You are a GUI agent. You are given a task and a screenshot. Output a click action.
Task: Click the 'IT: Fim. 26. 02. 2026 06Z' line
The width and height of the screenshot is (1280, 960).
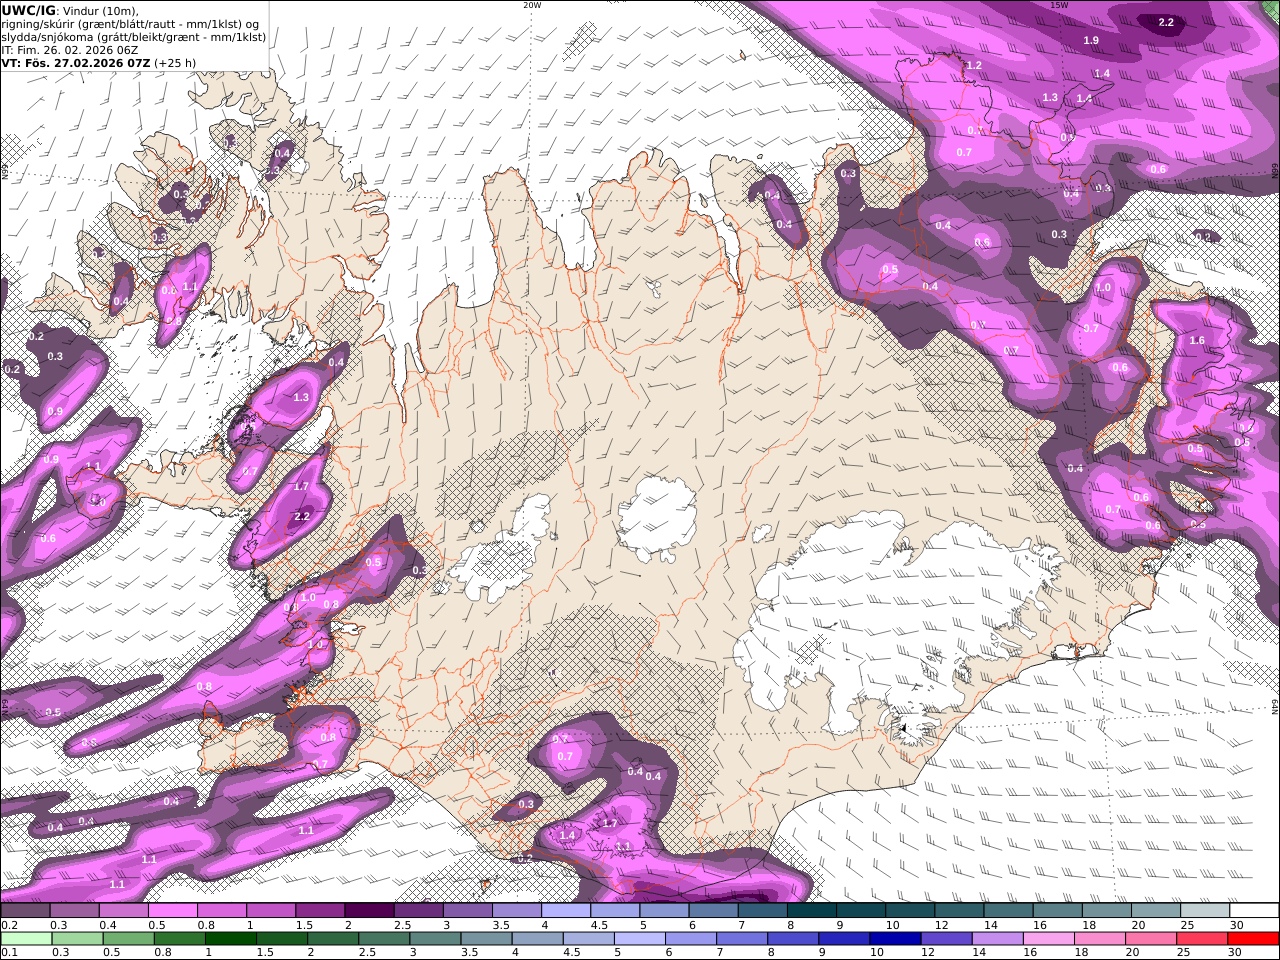click(70, 50)
